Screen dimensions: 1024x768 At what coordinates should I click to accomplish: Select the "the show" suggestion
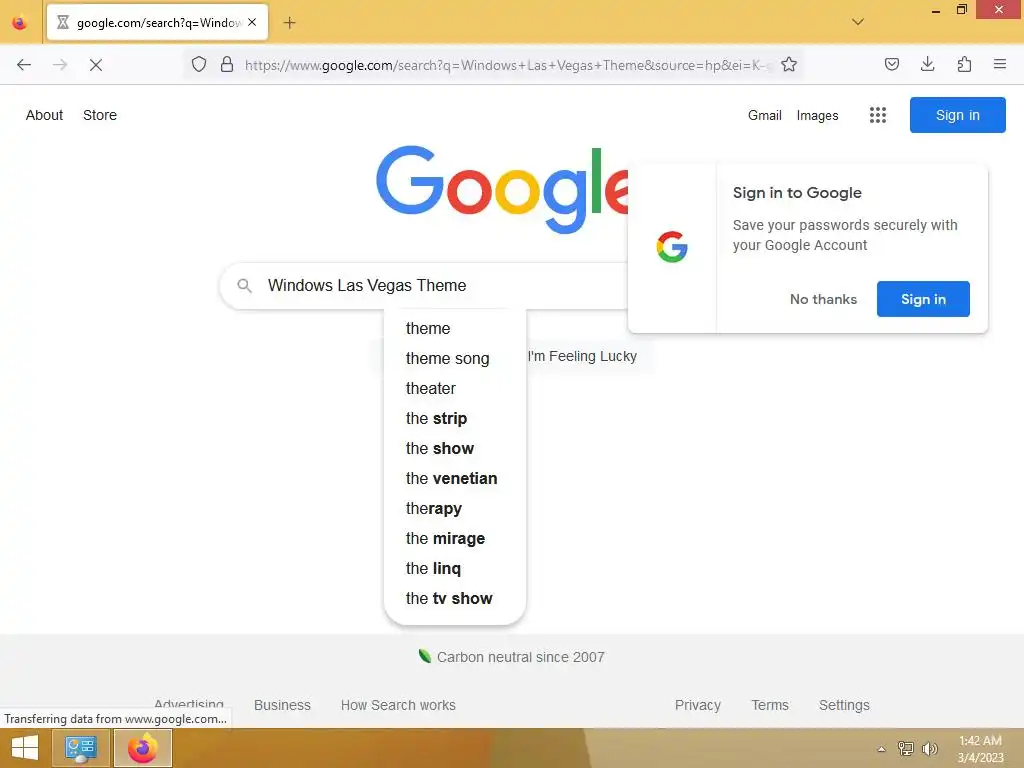[x=455, y=449]
